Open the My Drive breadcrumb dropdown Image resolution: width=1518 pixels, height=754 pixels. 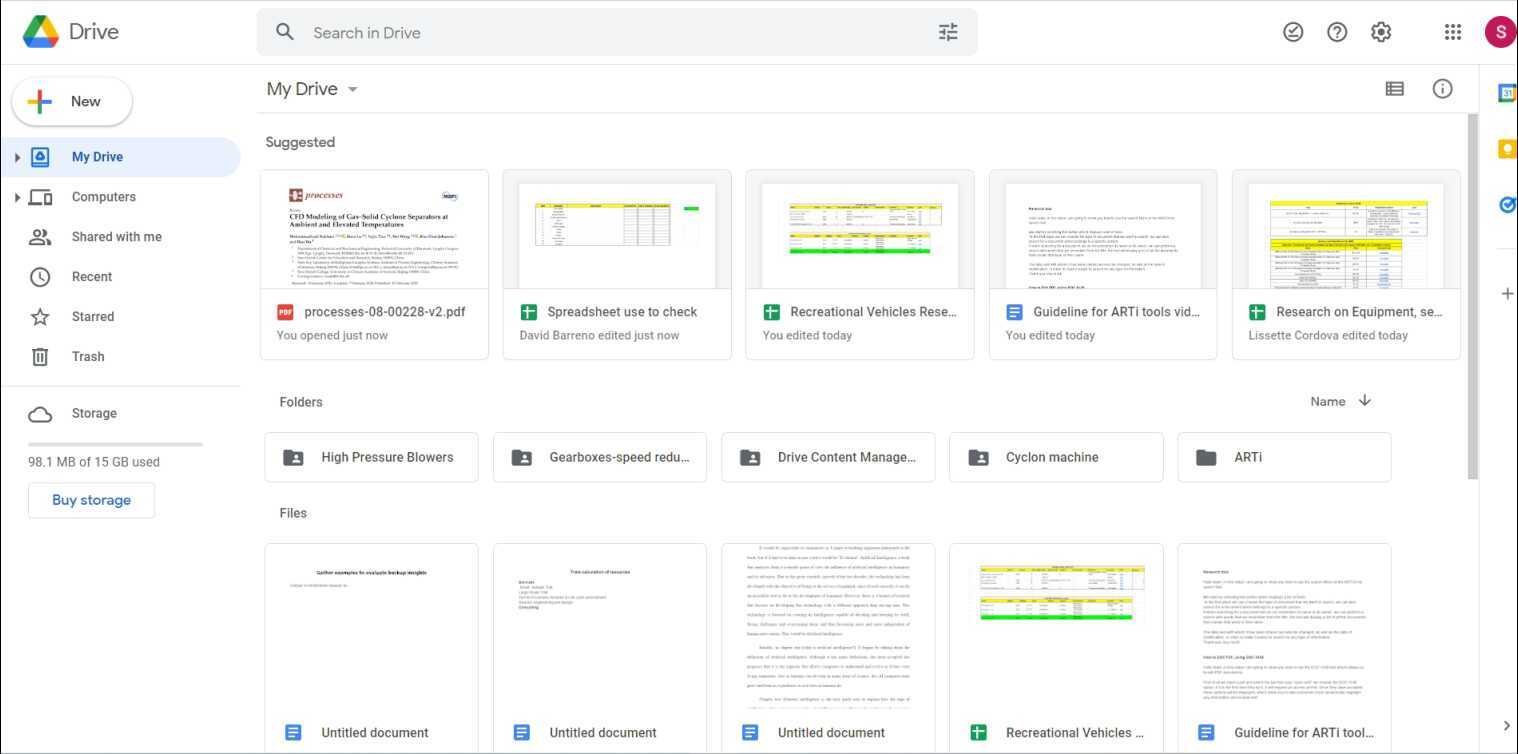pyautogui.click(x=352, y=89)
